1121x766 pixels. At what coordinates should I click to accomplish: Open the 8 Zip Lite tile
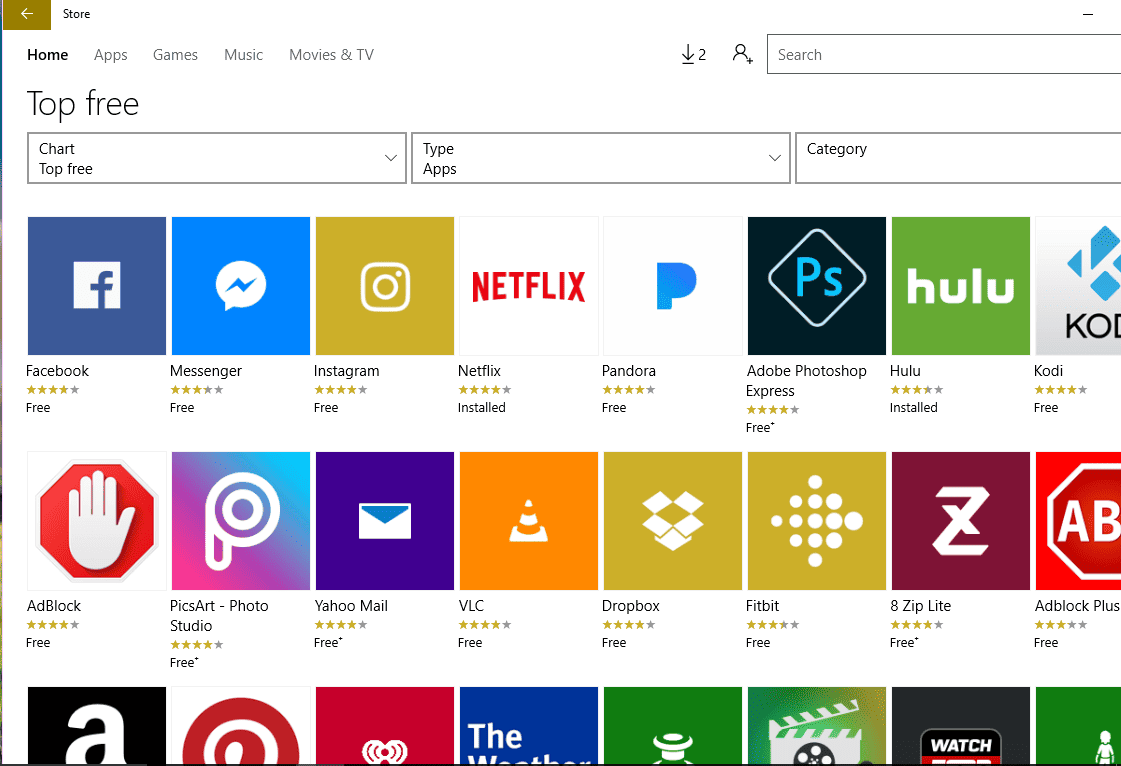[961, 521]
